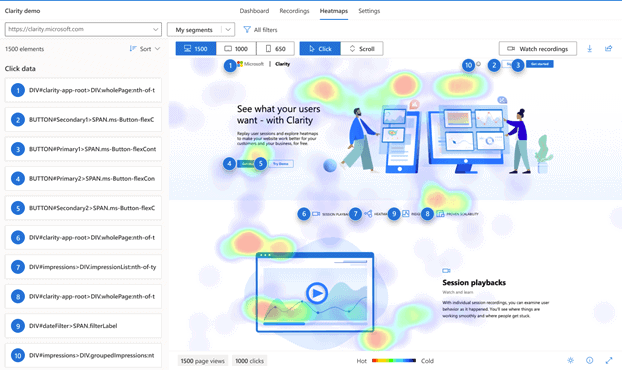The width and height of the screenshot is (622, 370).
Task: Click the download heatmap icon
Action: click(x=589, y=49)
